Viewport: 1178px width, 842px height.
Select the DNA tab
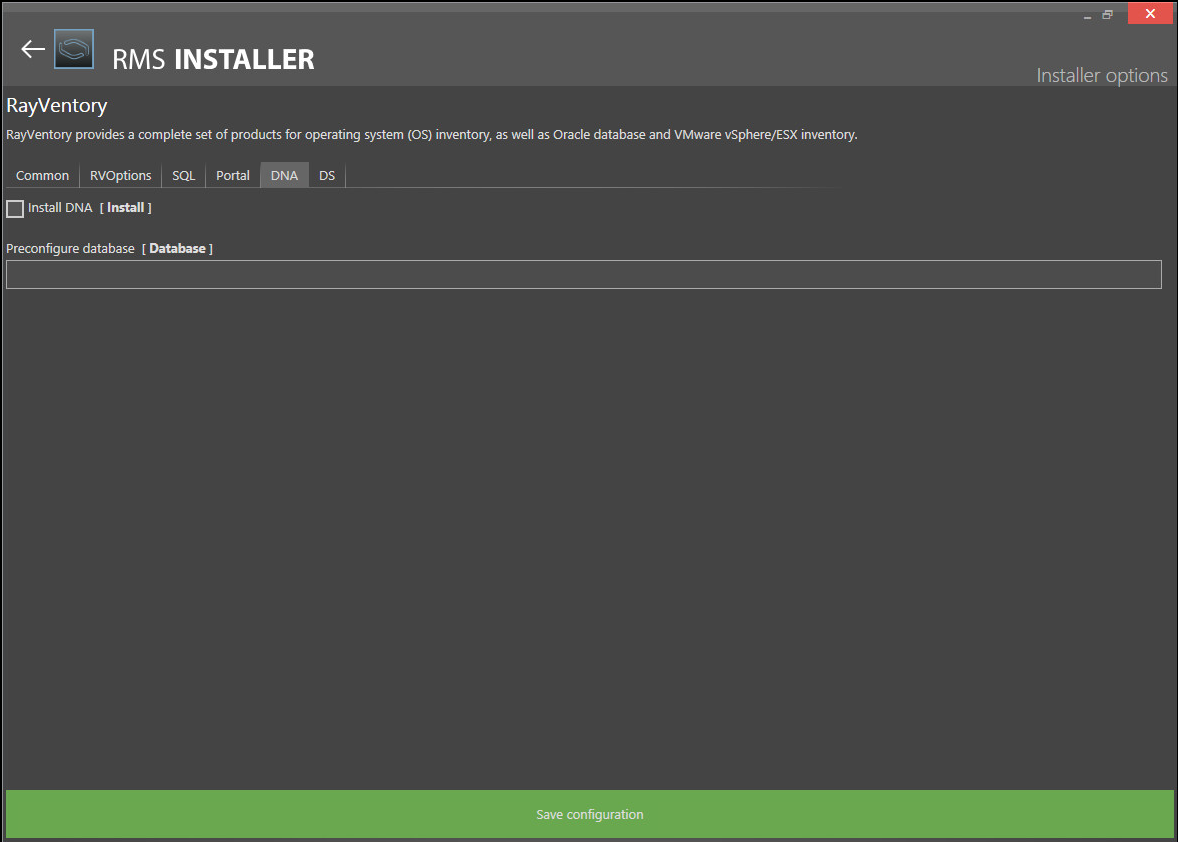[284, 175]
